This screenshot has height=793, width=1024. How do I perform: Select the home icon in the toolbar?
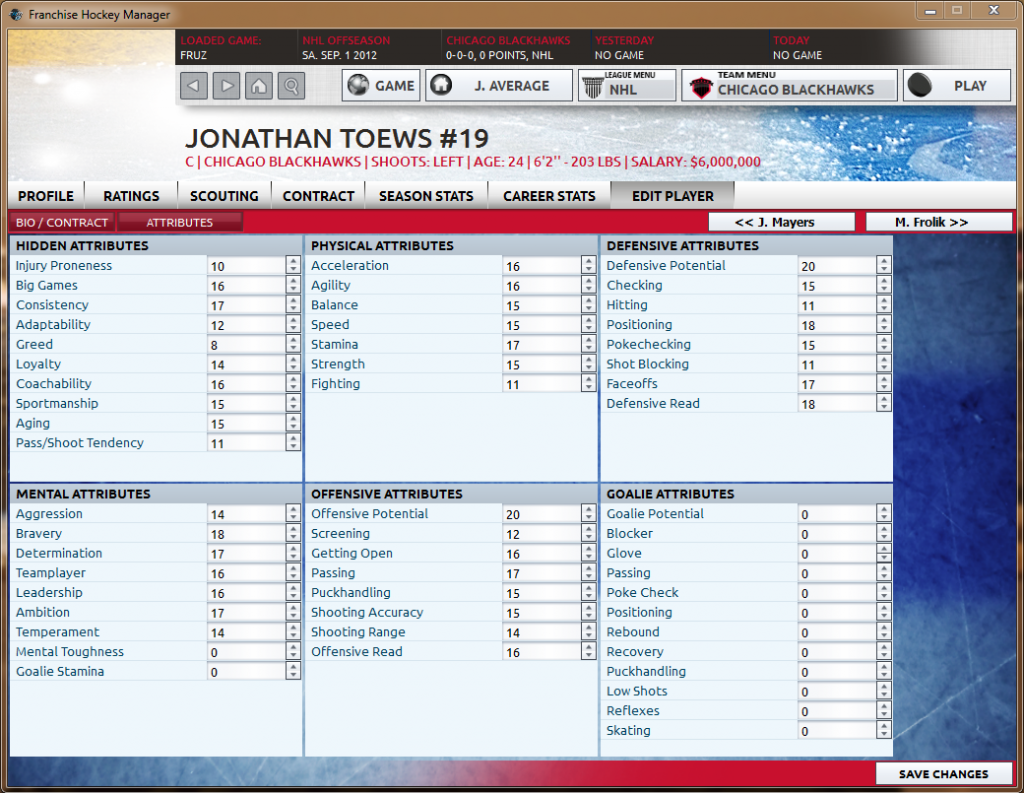coord(259,86)
